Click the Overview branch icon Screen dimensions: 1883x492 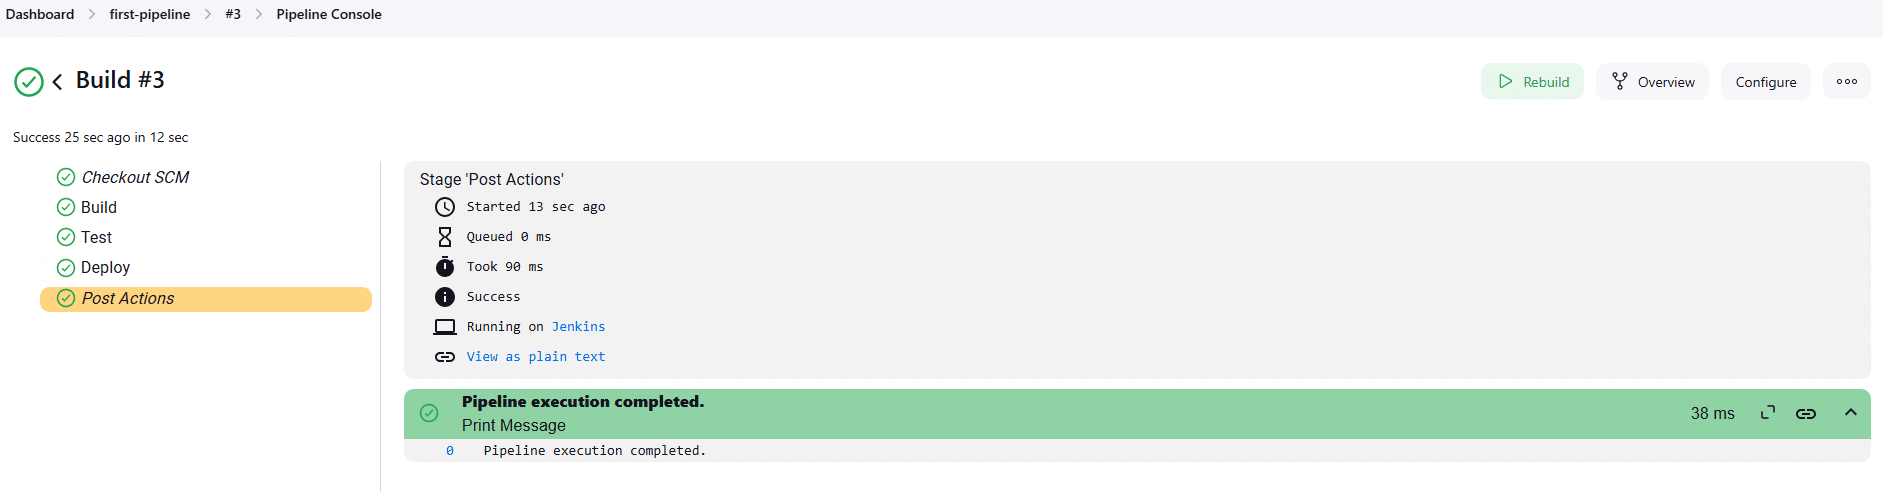(x=1620, y=82)
